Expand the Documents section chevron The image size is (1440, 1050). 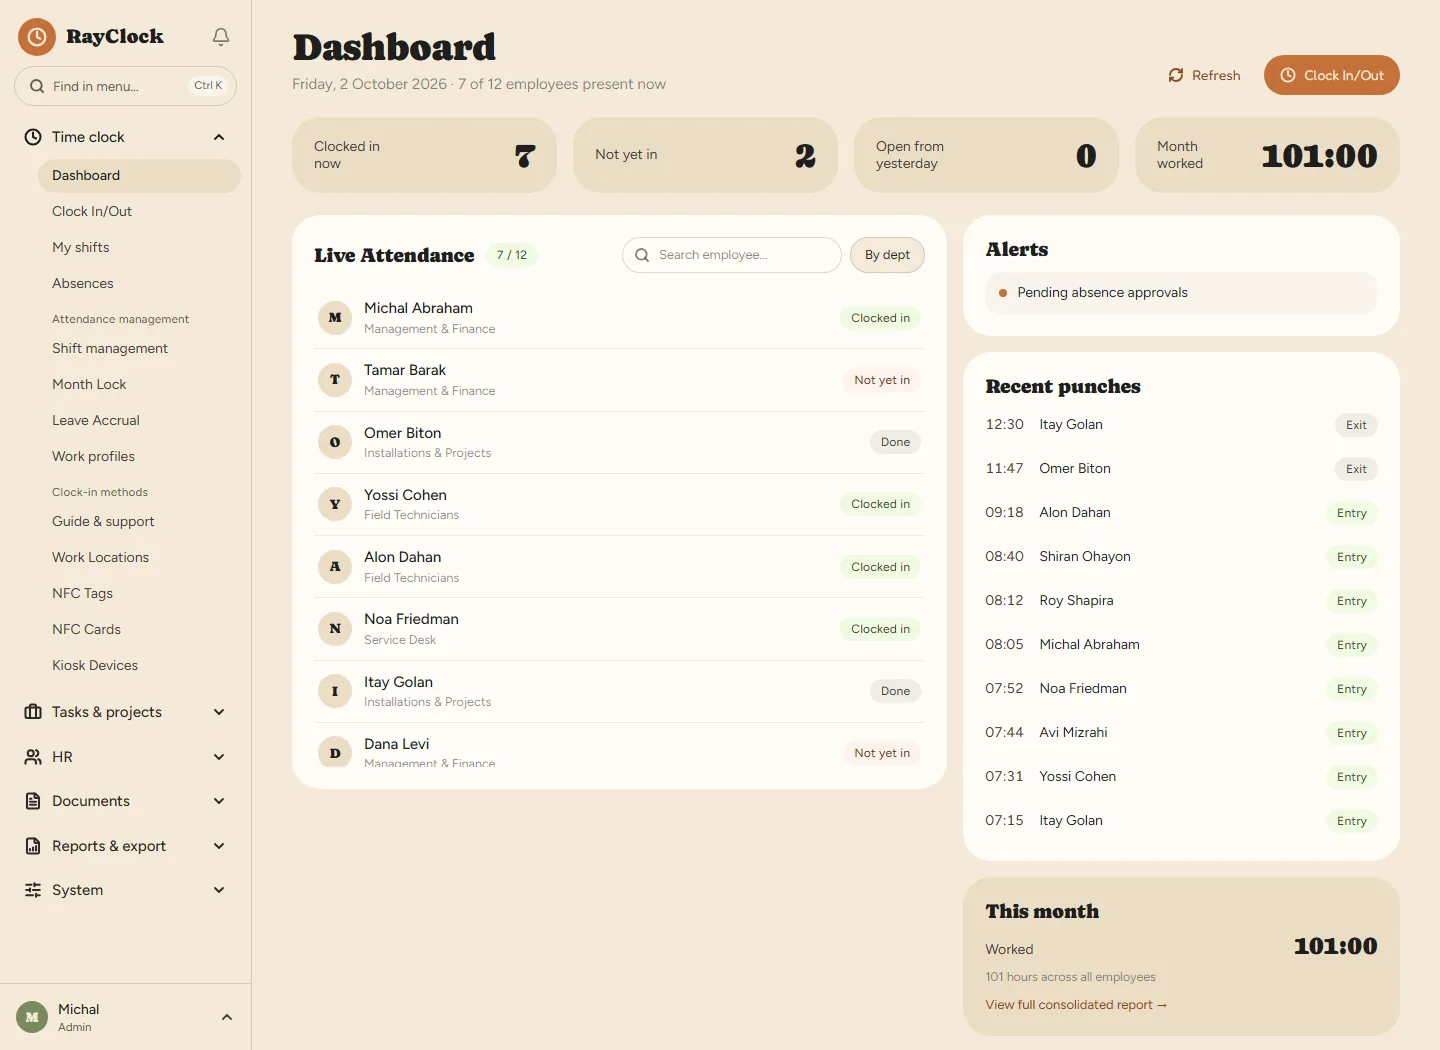[219, 801]
